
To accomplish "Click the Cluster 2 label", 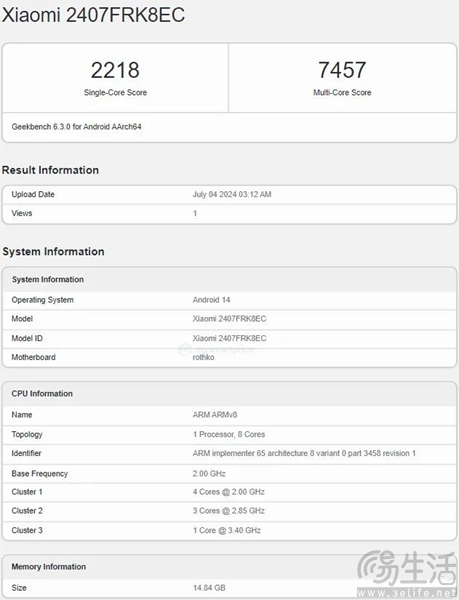I will pos(27,511).
